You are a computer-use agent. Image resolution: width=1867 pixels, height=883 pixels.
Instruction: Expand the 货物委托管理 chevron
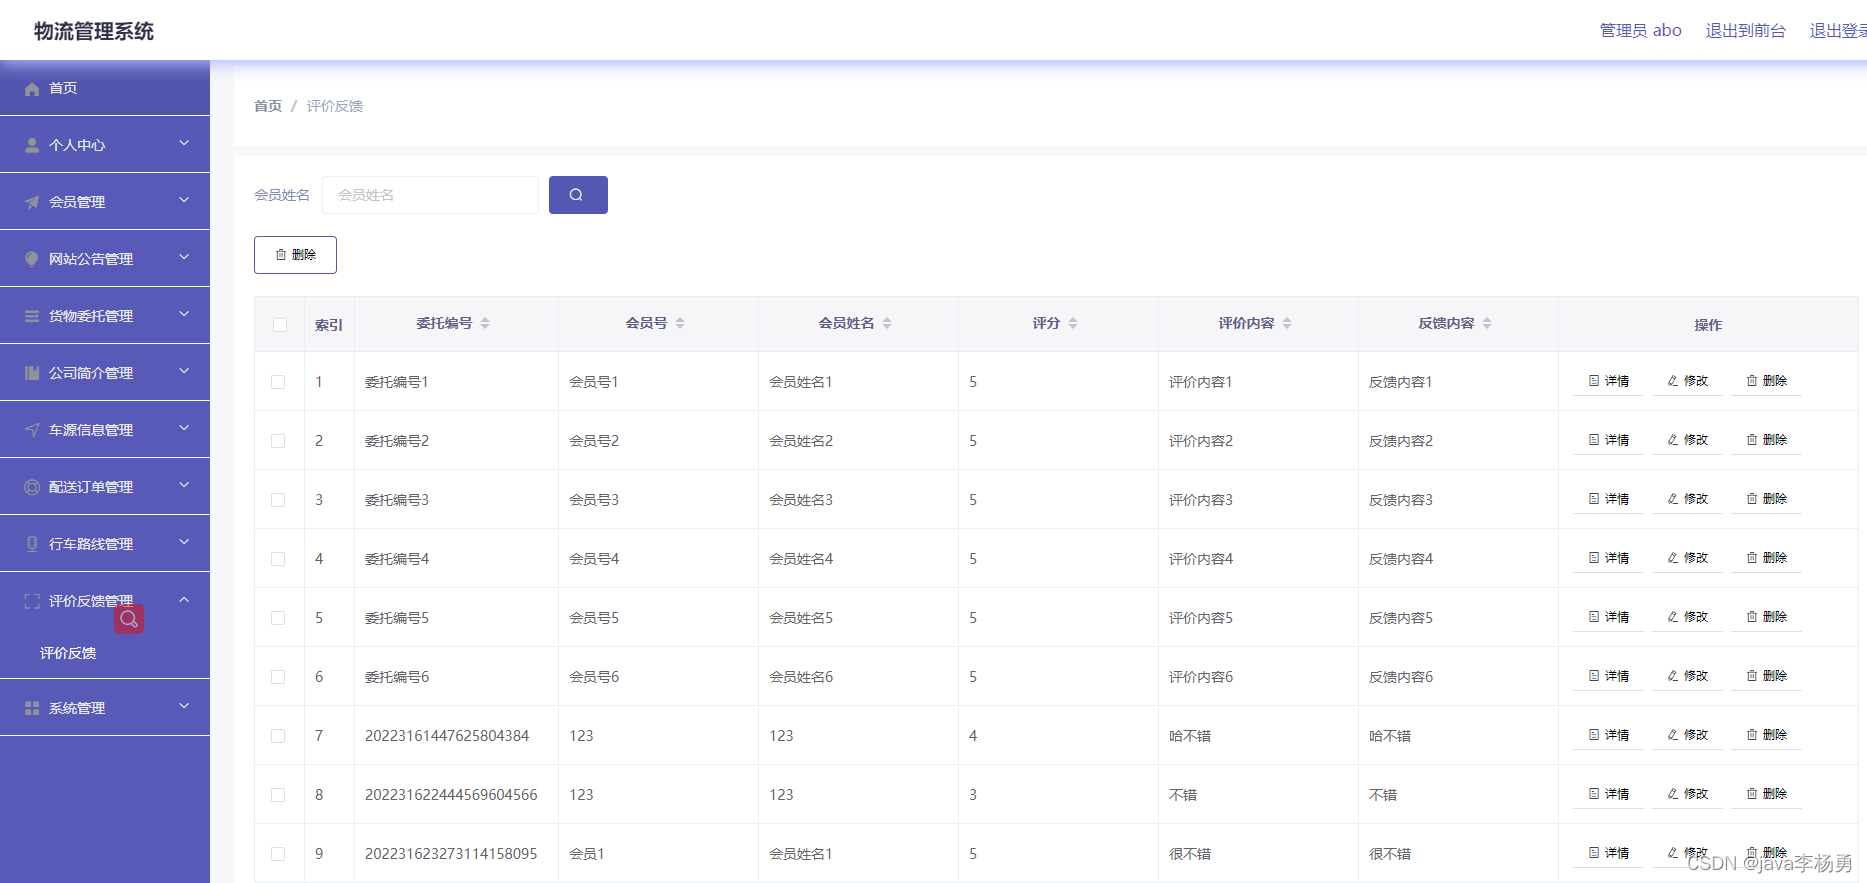point(184,314)
